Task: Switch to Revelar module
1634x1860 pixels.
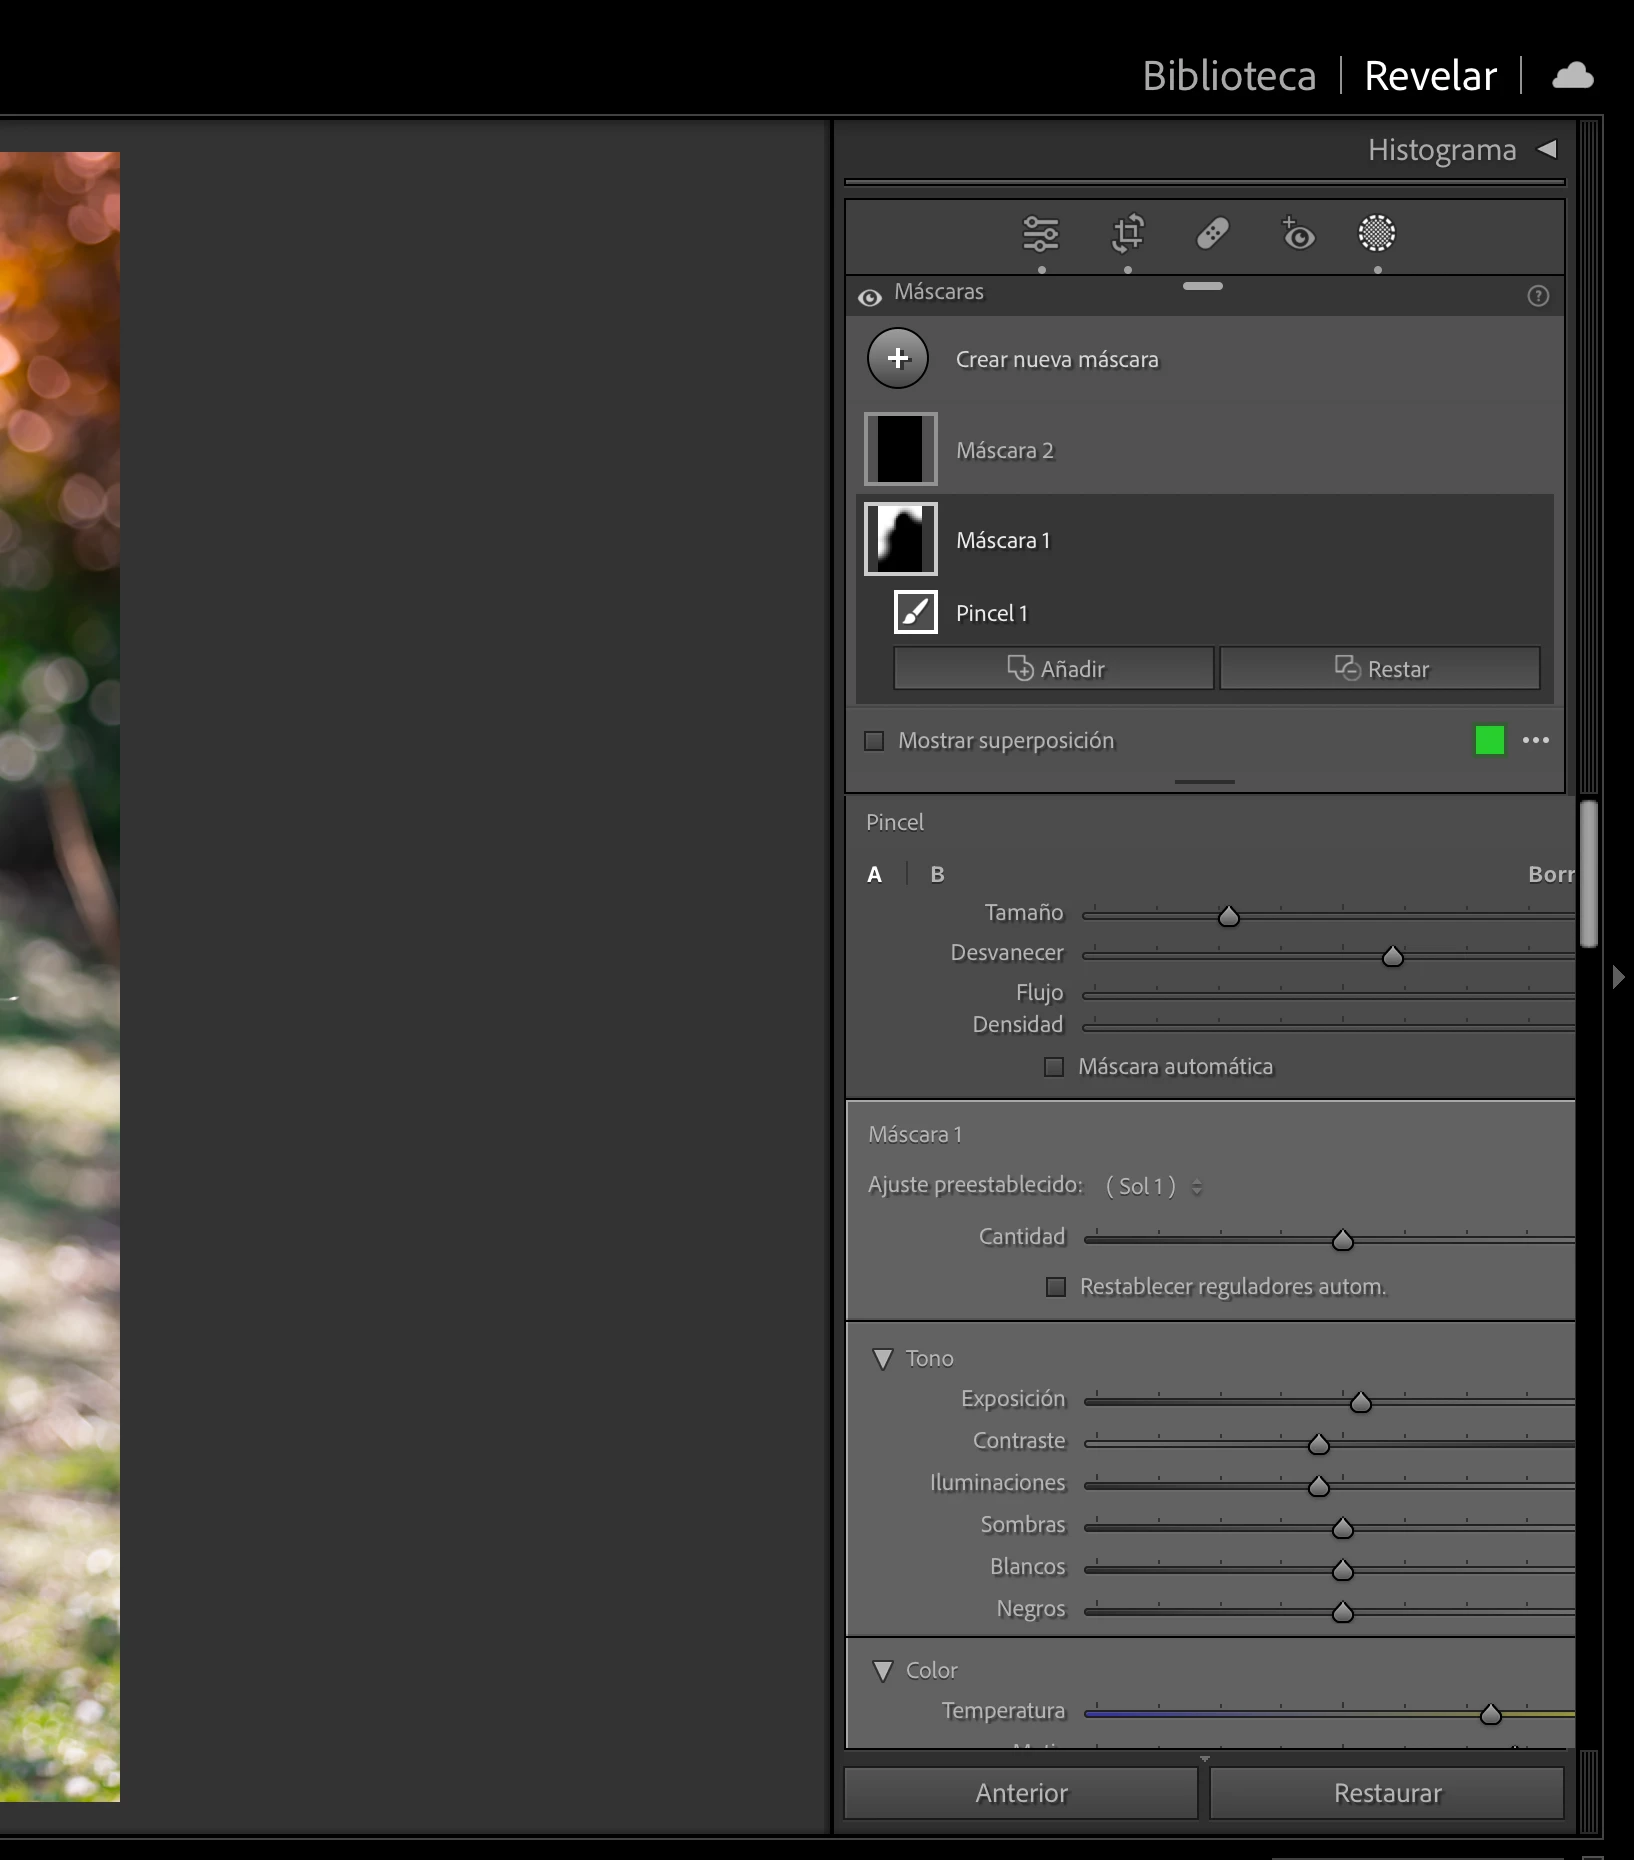Action: pos(1430,76)
